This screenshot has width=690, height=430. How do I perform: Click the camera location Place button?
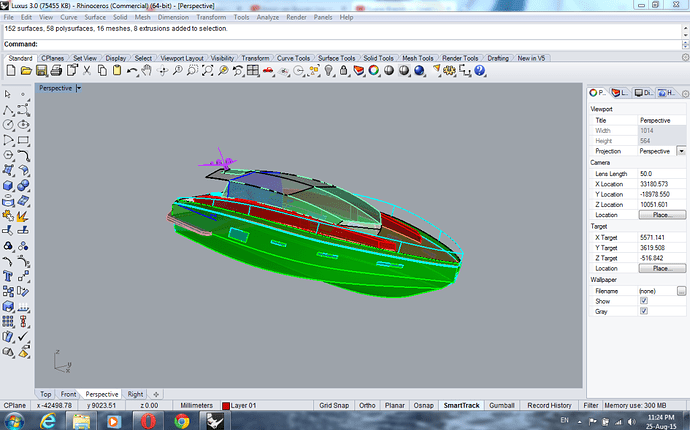tap(661, 215)
